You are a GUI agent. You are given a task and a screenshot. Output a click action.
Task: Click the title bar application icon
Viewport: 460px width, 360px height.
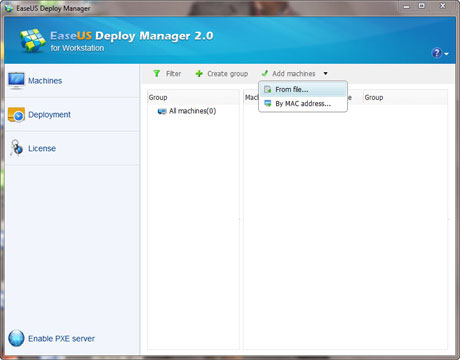point(9,8)
